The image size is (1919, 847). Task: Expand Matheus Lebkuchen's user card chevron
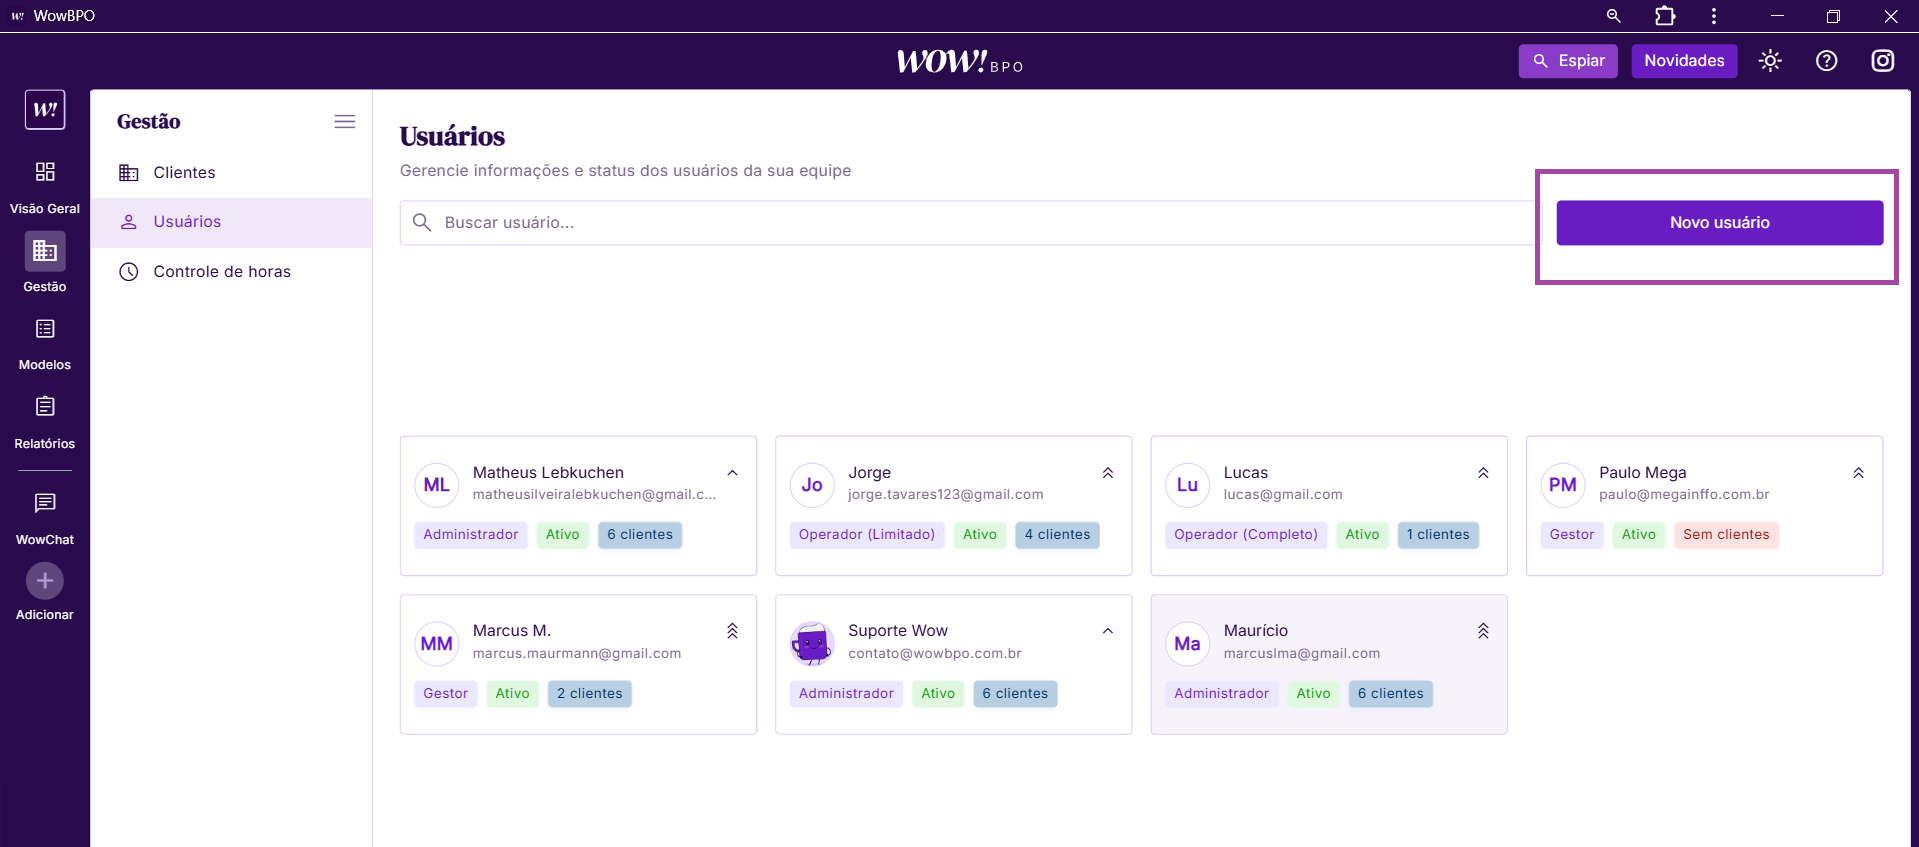tap(732, 473)
